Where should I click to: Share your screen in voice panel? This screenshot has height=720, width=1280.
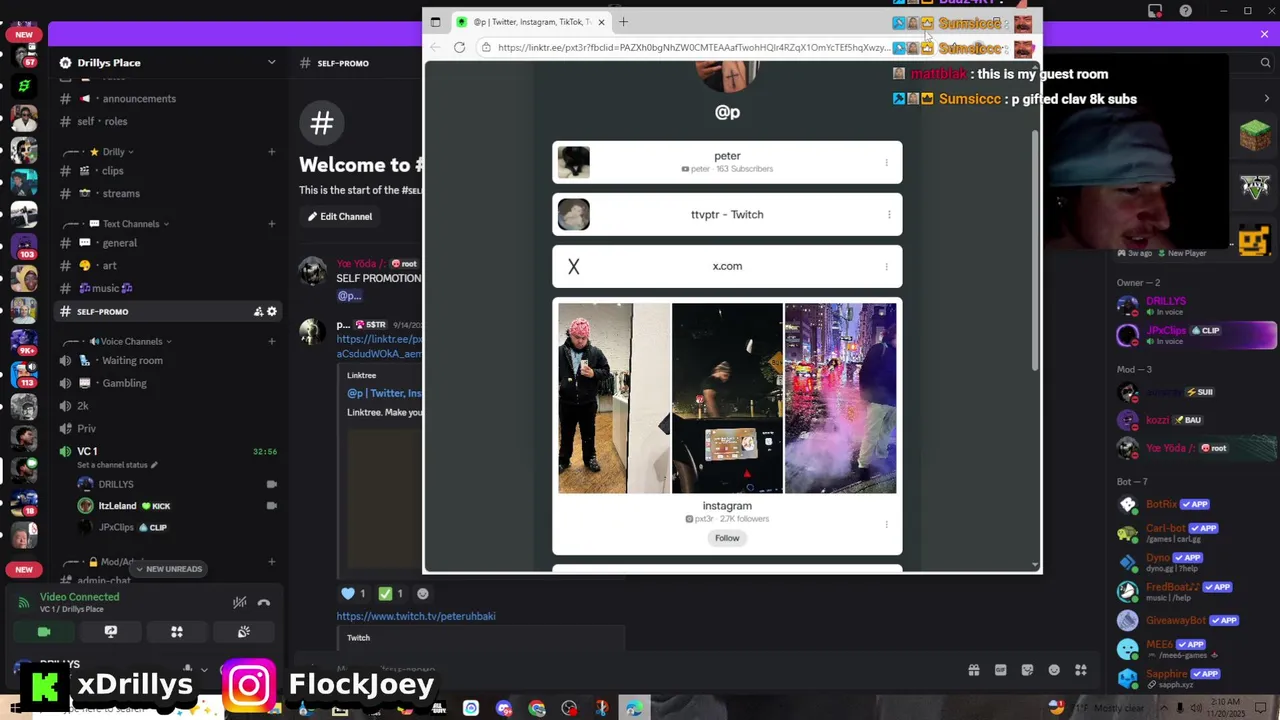111,632
